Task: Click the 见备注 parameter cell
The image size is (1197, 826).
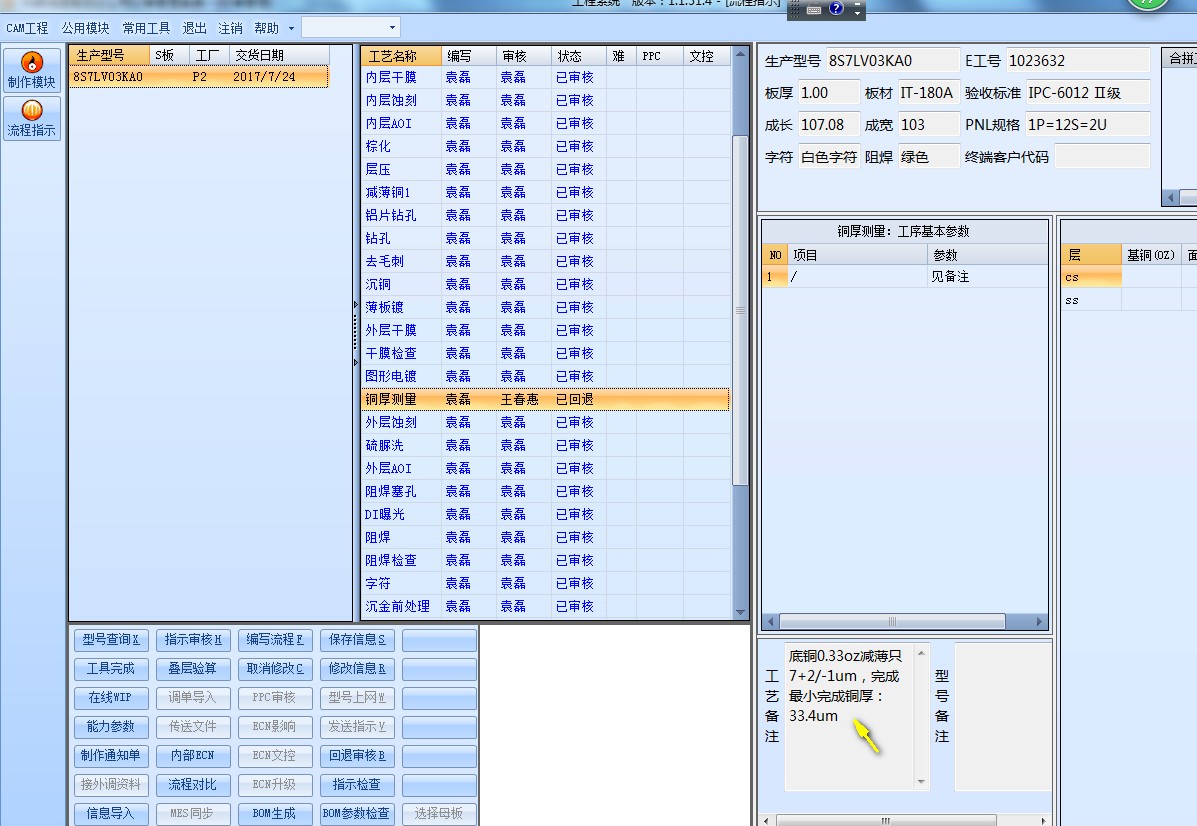Action: [x=986, y=276]
